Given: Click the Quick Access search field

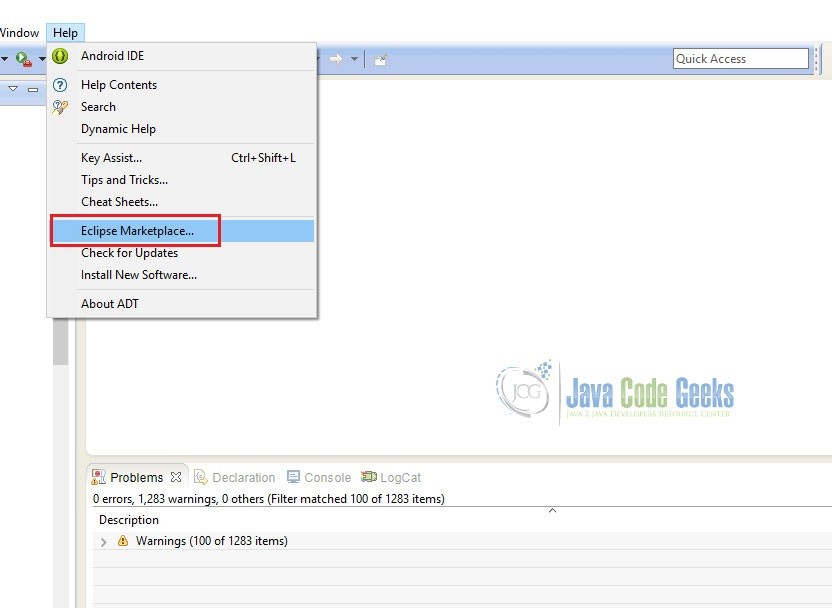Looking at the screenshot, I should coord(741,58).
